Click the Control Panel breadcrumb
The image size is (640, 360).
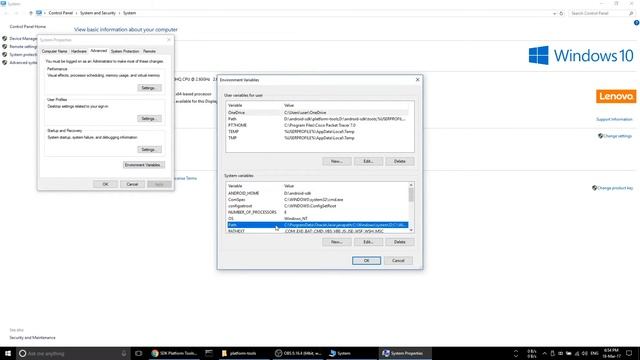point(60,13)
